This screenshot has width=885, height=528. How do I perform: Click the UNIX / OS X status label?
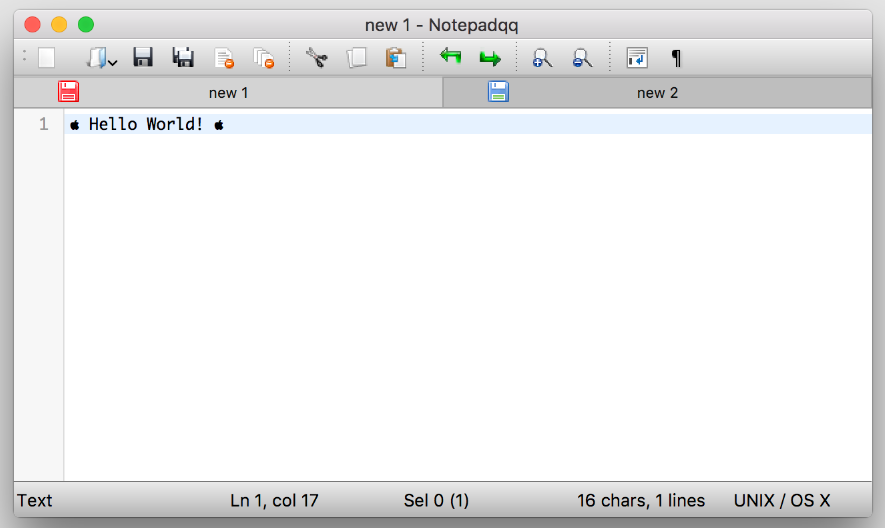[x=782, y=500]
